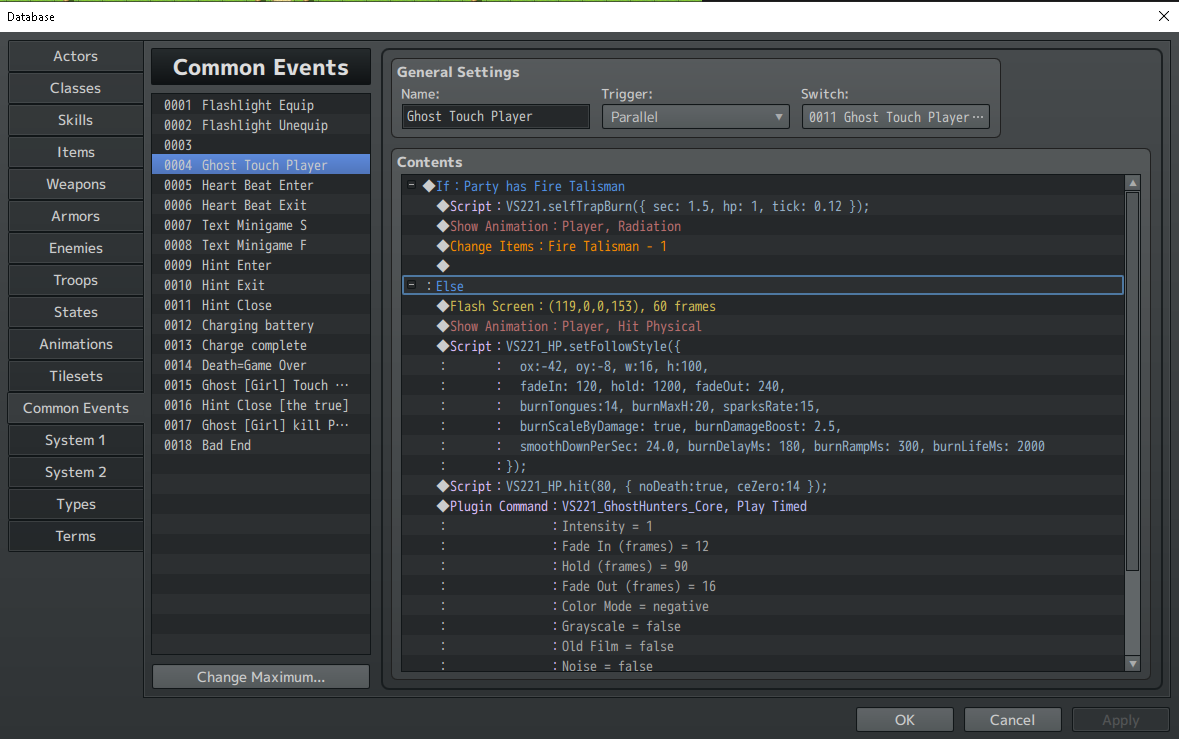Viewport: 1179px width, 739px height.
Task: Click the empty diamond command line under If
Action: pos(443,266)
